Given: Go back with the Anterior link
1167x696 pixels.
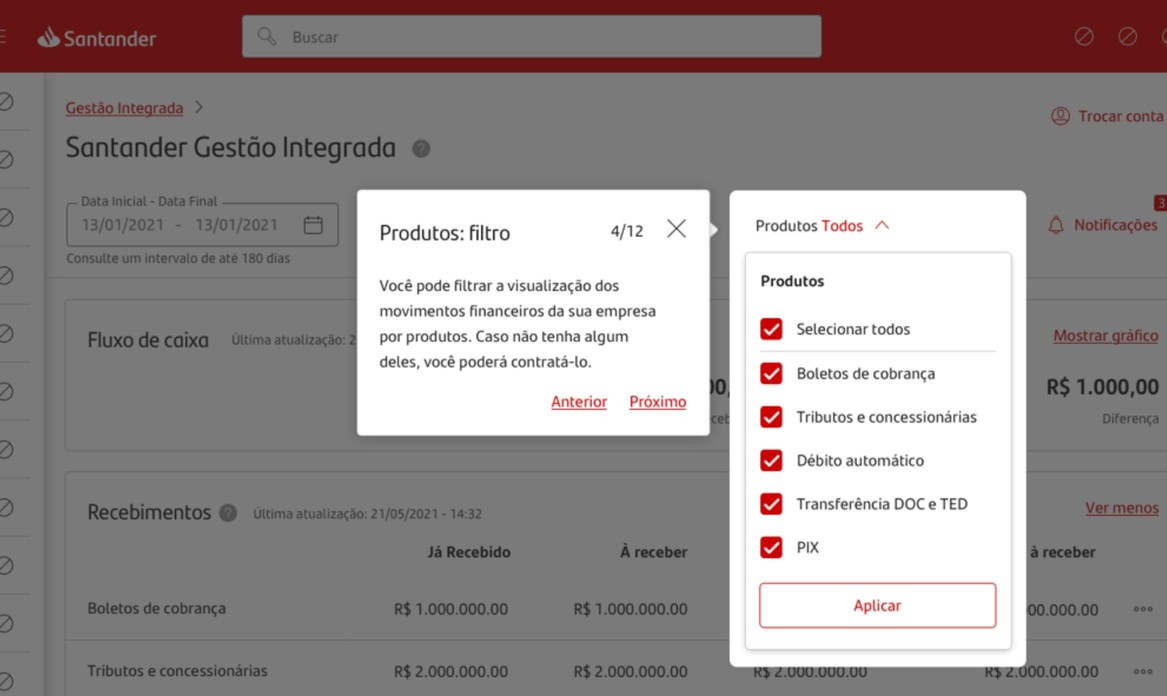Looking at the screenshot, I should [x=579, y=402].
